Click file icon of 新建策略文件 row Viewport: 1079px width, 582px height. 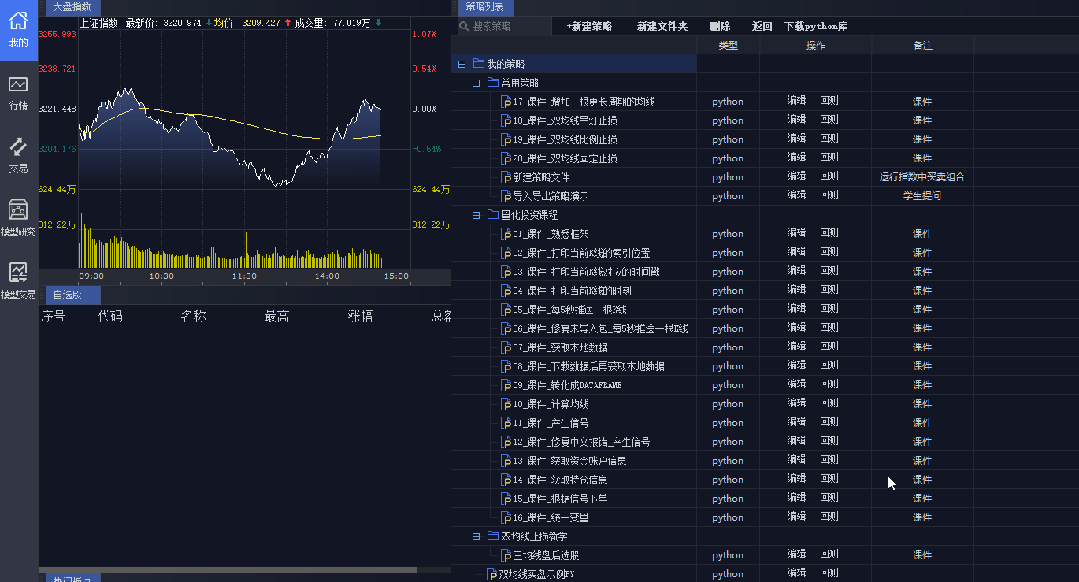(506, 177)
